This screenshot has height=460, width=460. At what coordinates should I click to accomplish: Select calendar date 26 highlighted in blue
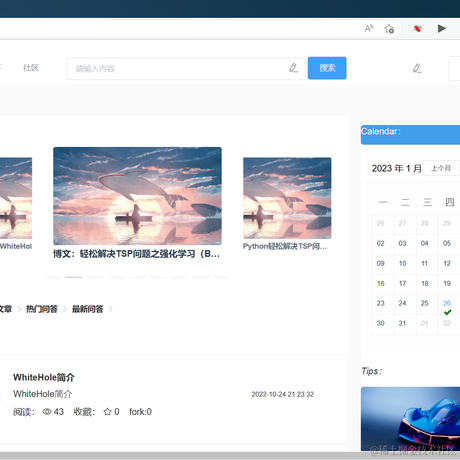(x=447, y=303)
